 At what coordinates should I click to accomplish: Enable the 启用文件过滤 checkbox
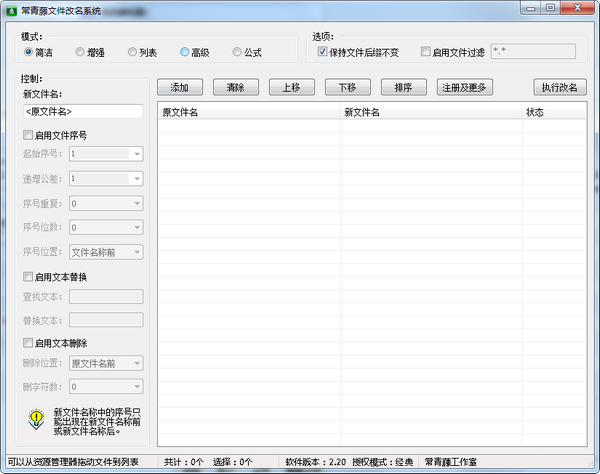(x=426, y=52)
